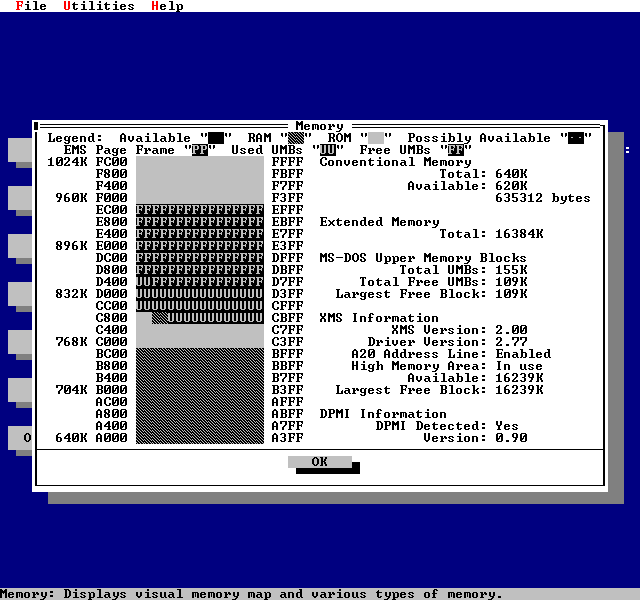Click the "Extended Memory" heading

tap(380, 222)
